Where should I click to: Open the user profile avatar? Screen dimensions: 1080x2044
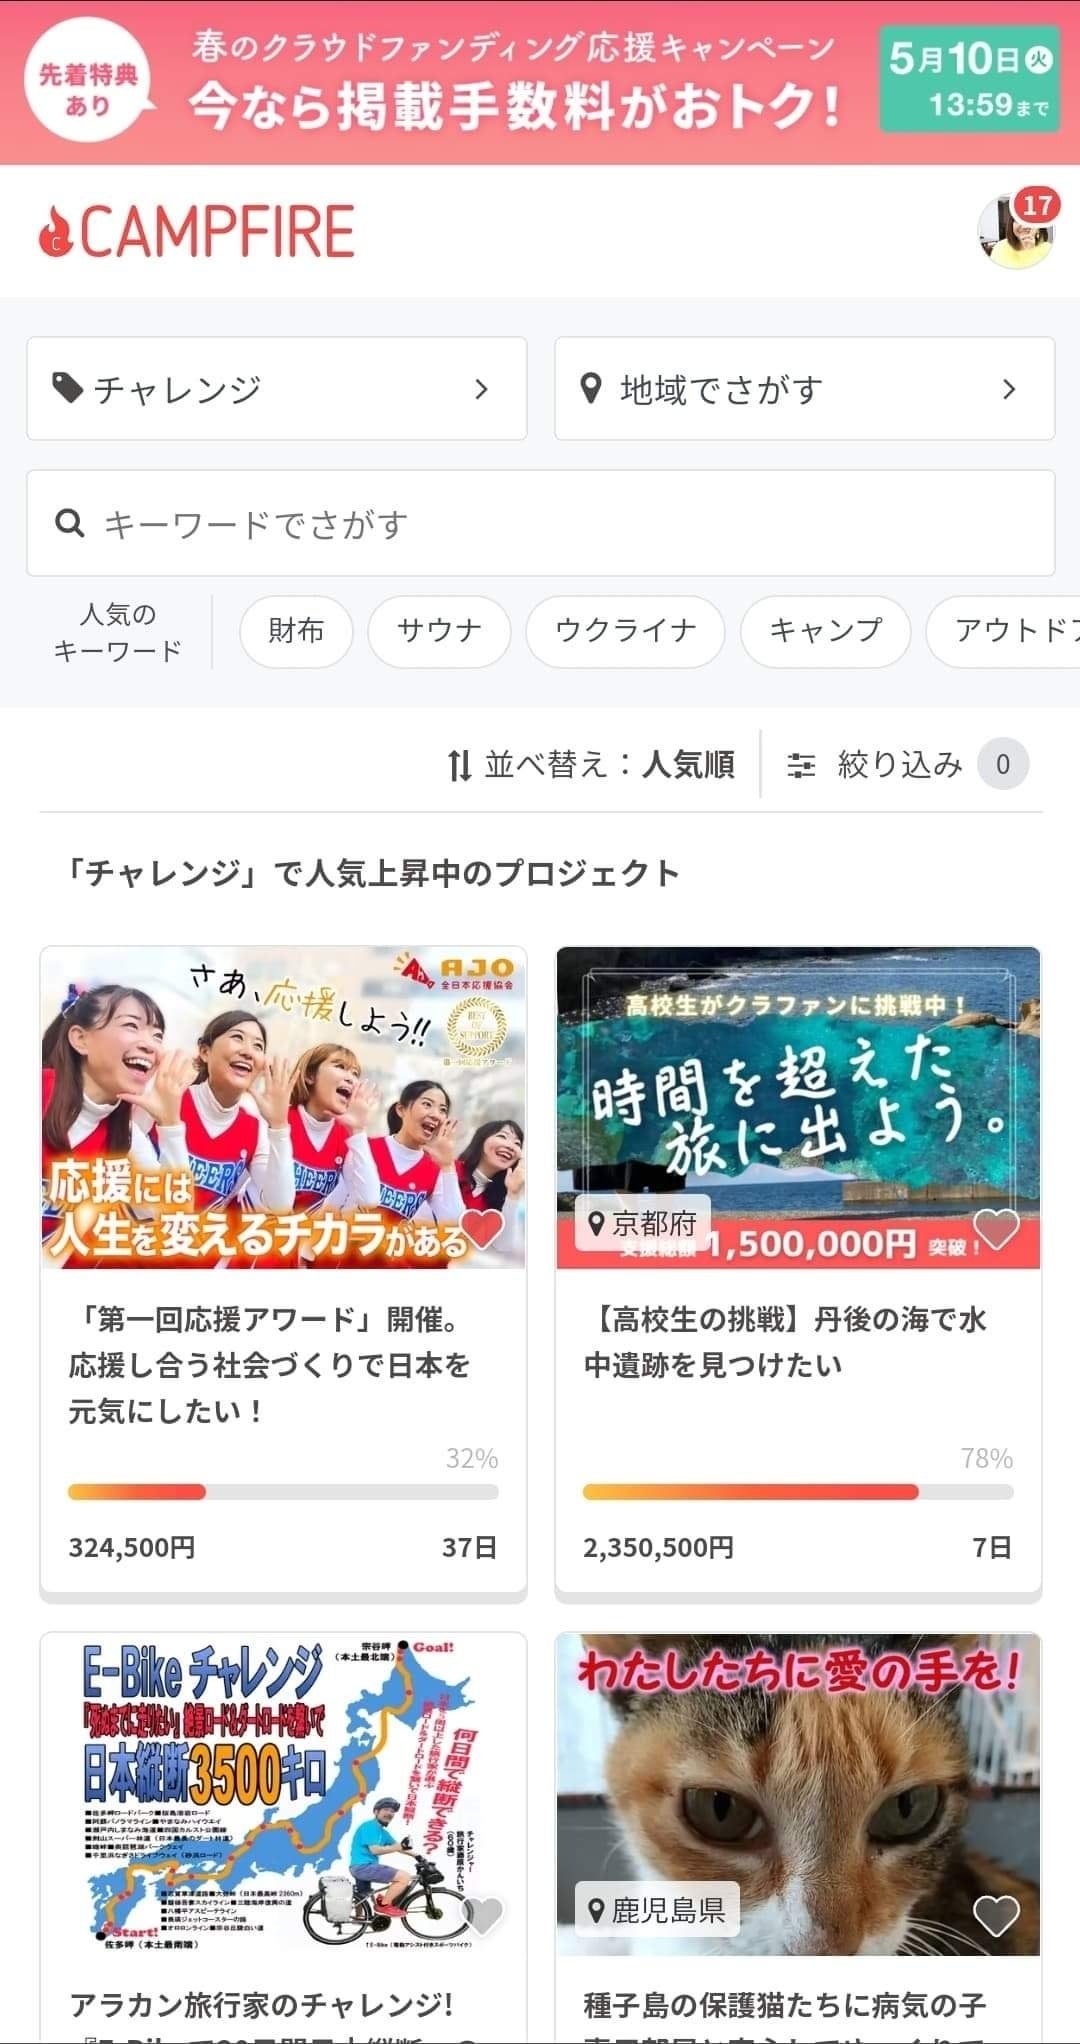[x=1014, y=233]
